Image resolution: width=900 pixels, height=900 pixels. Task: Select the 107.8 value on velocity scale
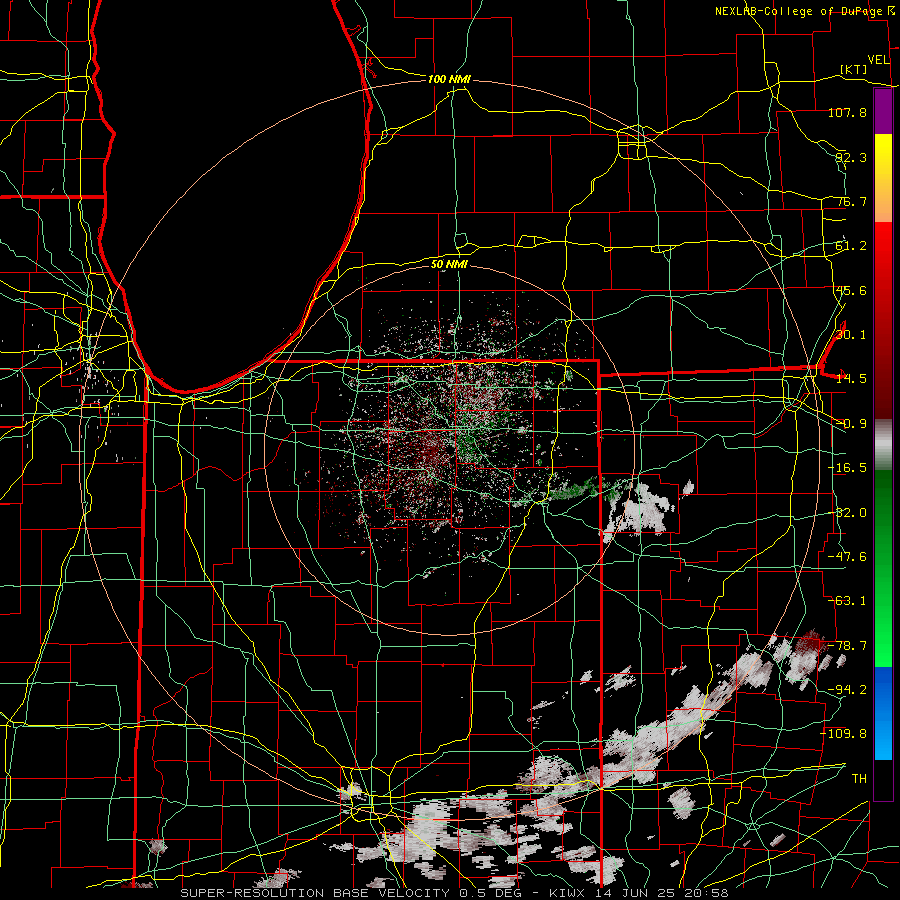point(847,112)
